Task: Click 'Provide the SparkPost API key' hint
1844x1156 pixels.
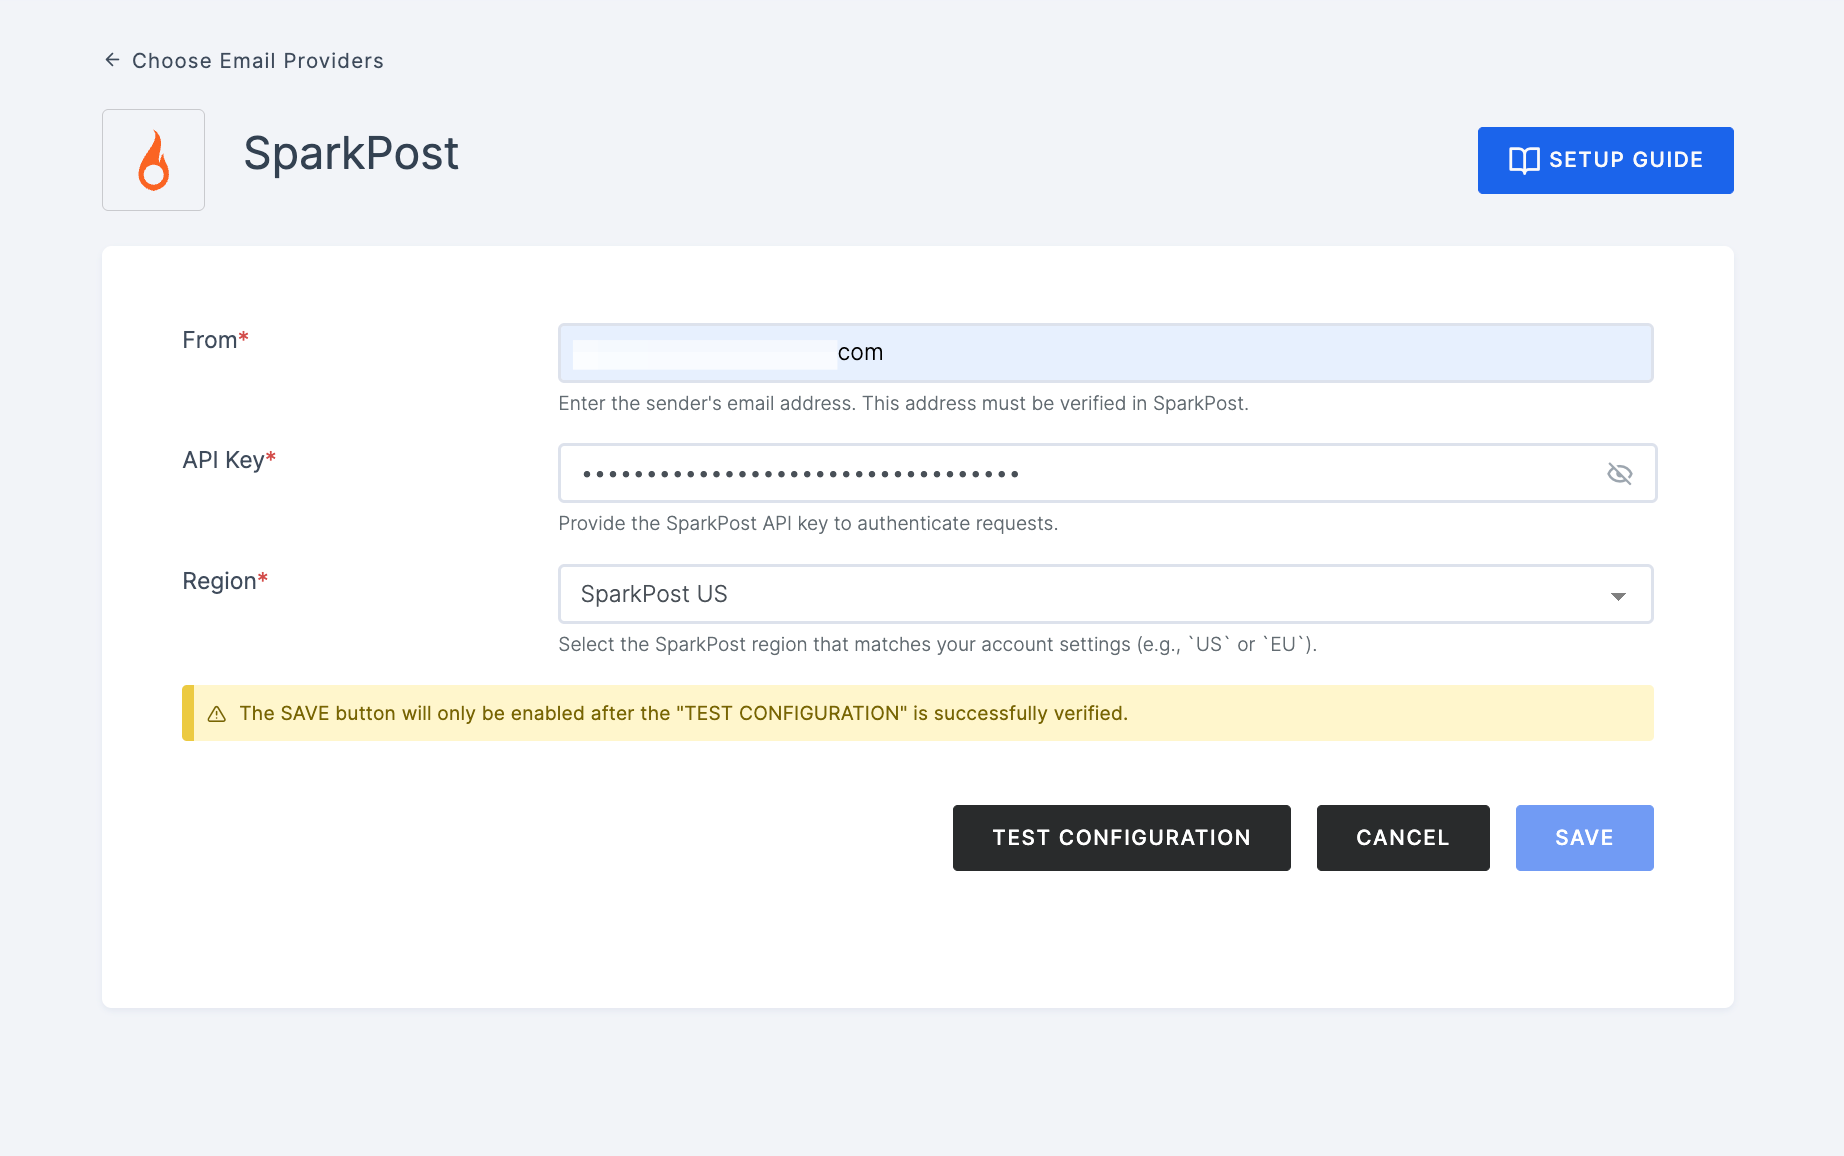Action: coord(808,523)
